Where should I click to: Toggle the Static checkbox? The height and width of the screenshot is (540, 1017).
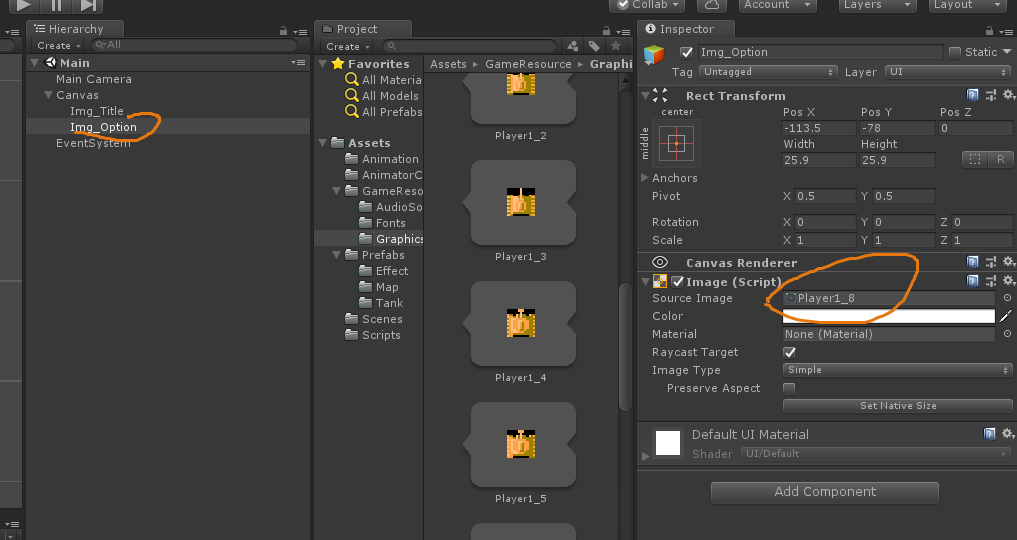[x=955, y=53]
